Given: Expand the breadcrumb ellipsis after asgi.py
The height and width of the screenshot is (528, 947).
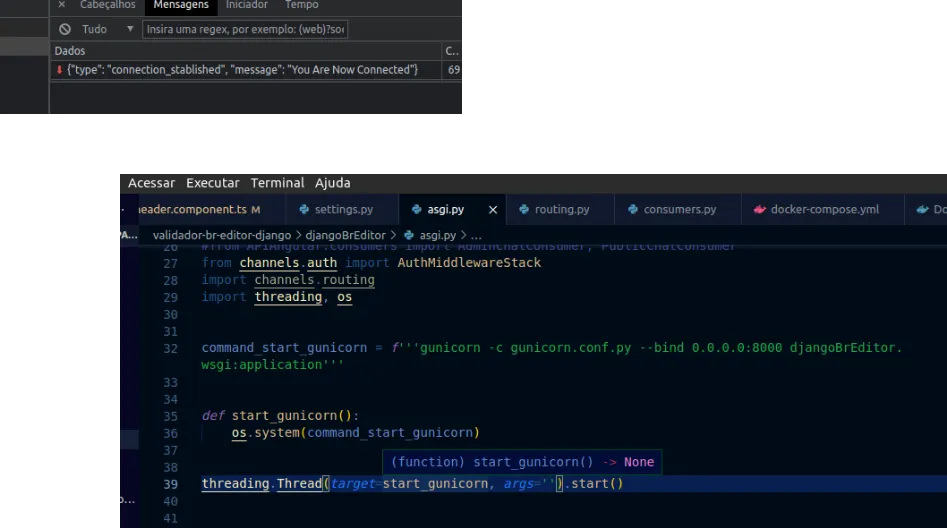Looking at the screenshot, I should pyautogui.click(x=476, y=234).
